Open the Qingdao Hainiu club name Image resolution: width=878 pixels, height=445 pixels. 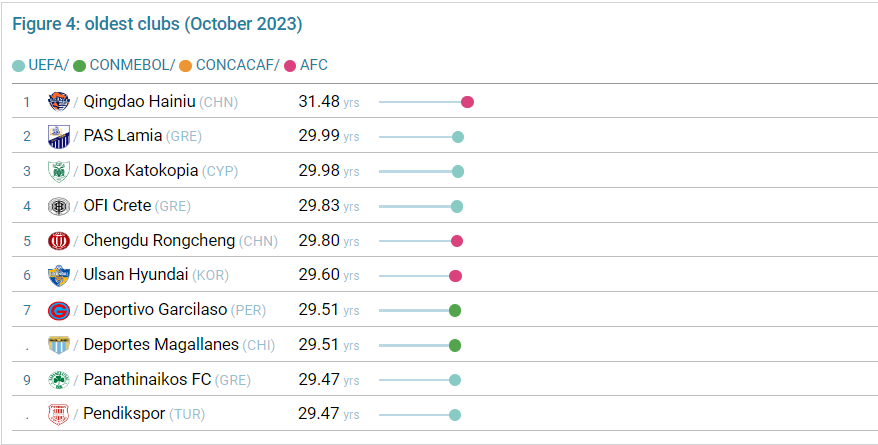139,102
